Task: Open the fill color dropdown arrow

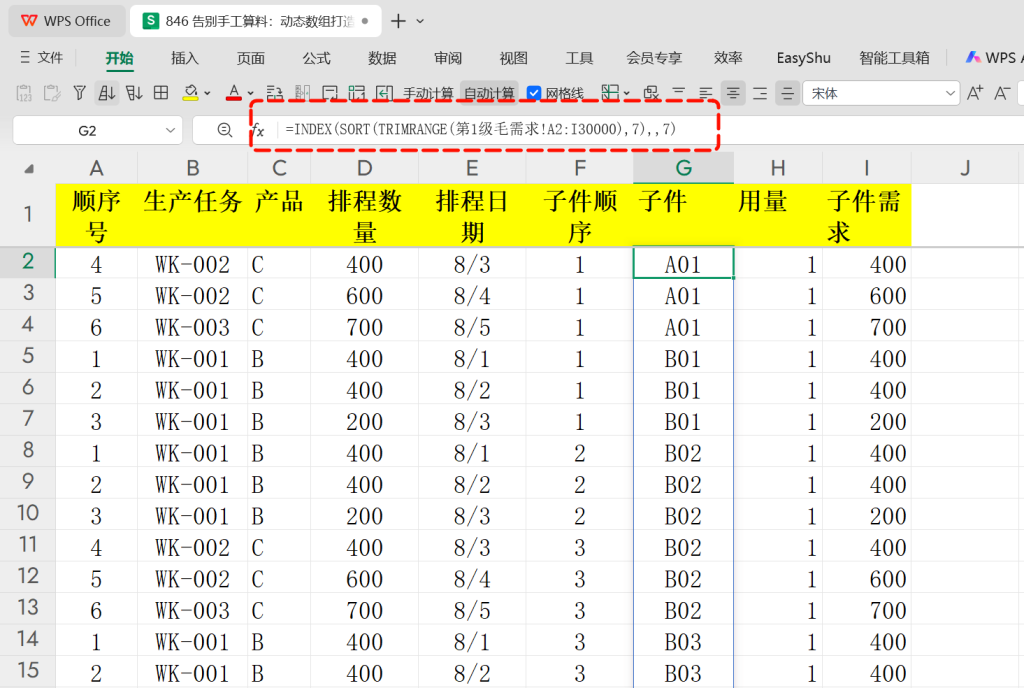Action: tap(208, 93)
